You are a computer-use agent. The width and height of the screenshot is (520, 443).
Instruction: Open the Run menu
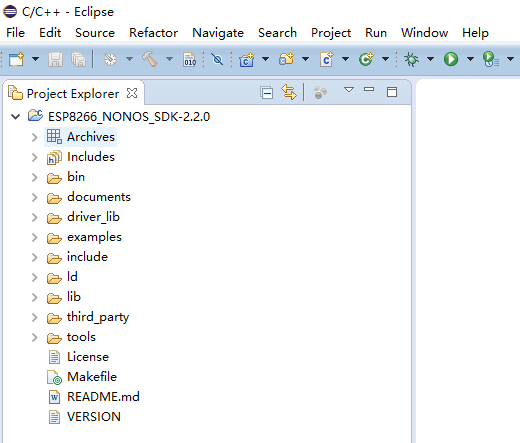click(376, 33)
